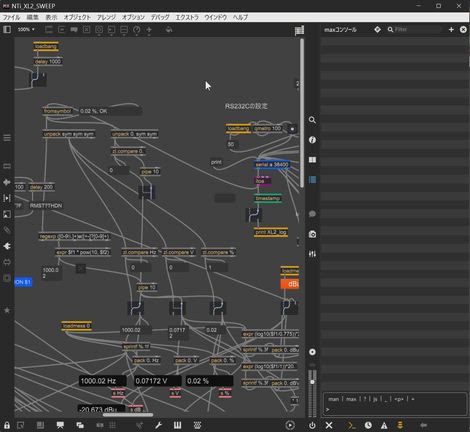Open the snapshots camera icon
This screenshot has width=470, height=432.
pyautogui.click(x=312, y=234)
